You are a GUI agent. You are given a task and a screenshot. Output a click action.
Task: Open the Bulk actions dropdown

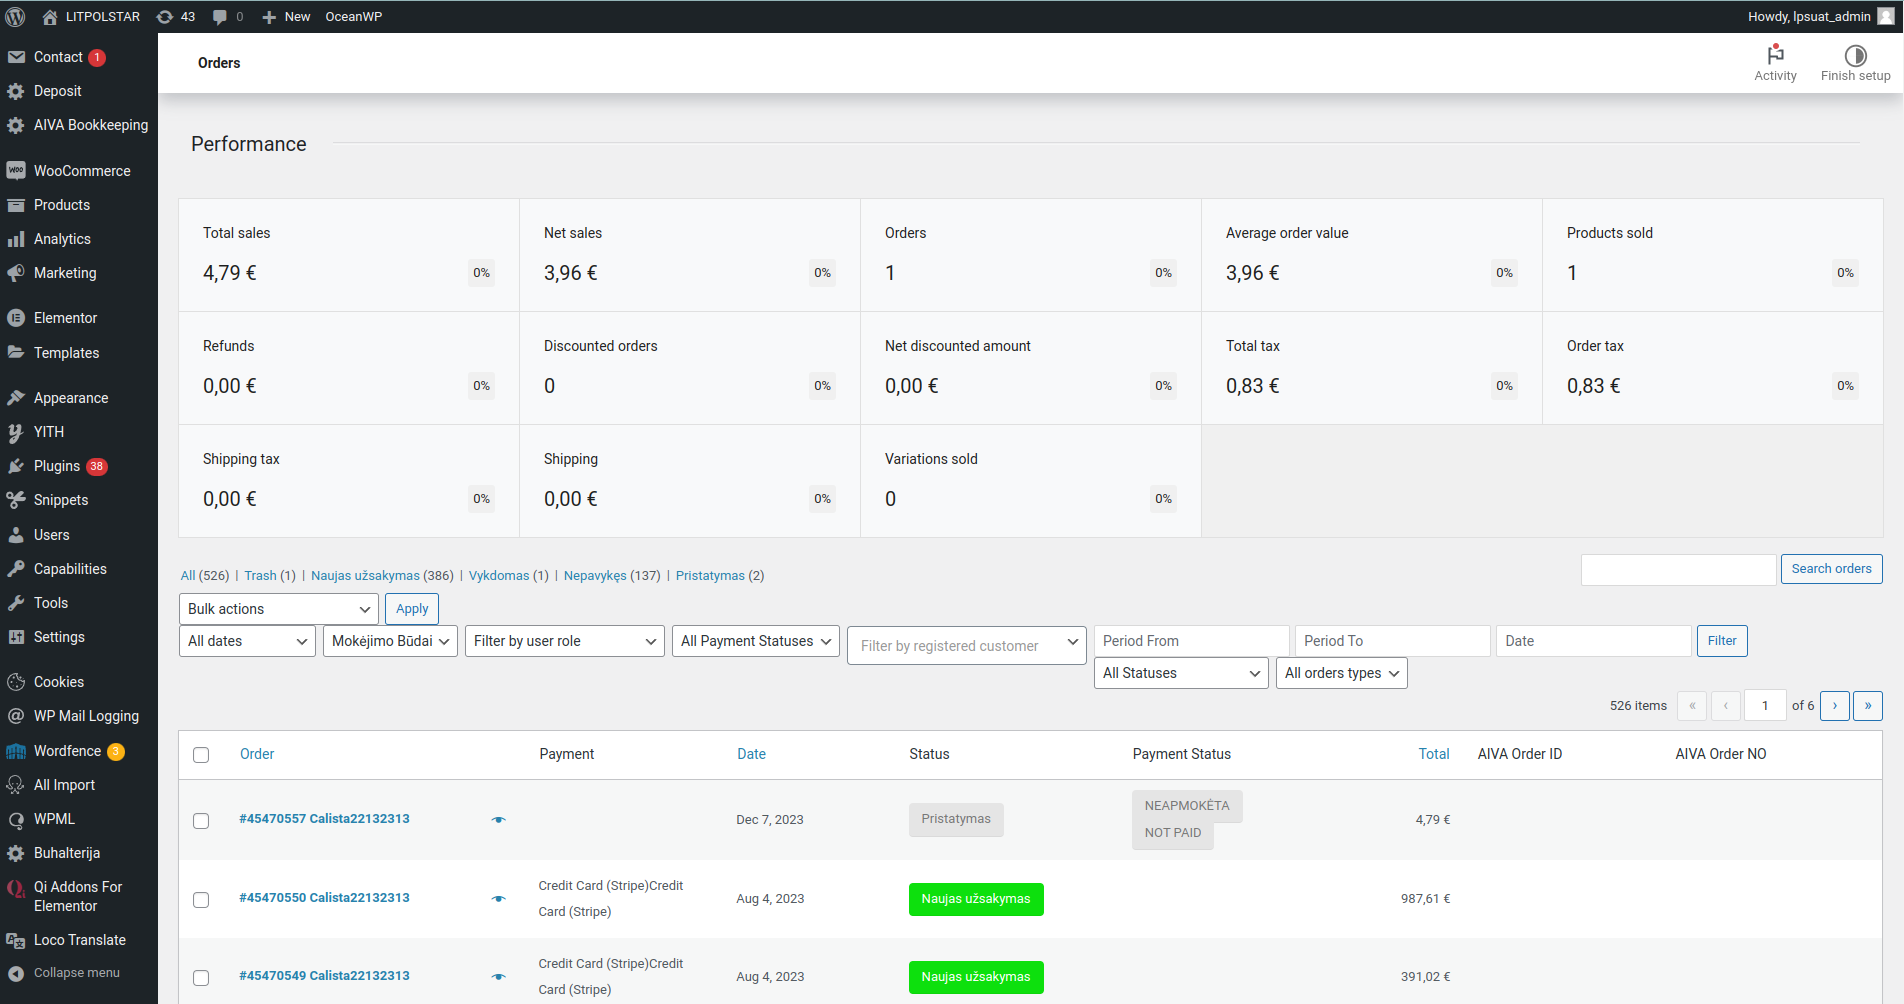coord(279,609)
